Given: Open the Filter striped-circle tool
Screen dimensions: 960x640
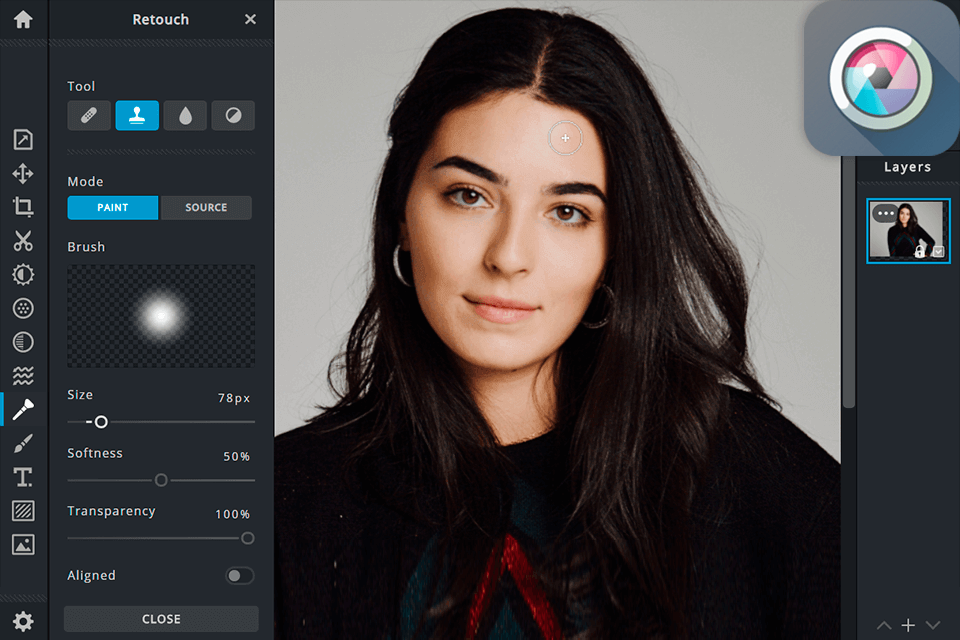Looking at the screenshot, I should pyautogui.click(x=23, y=342).
